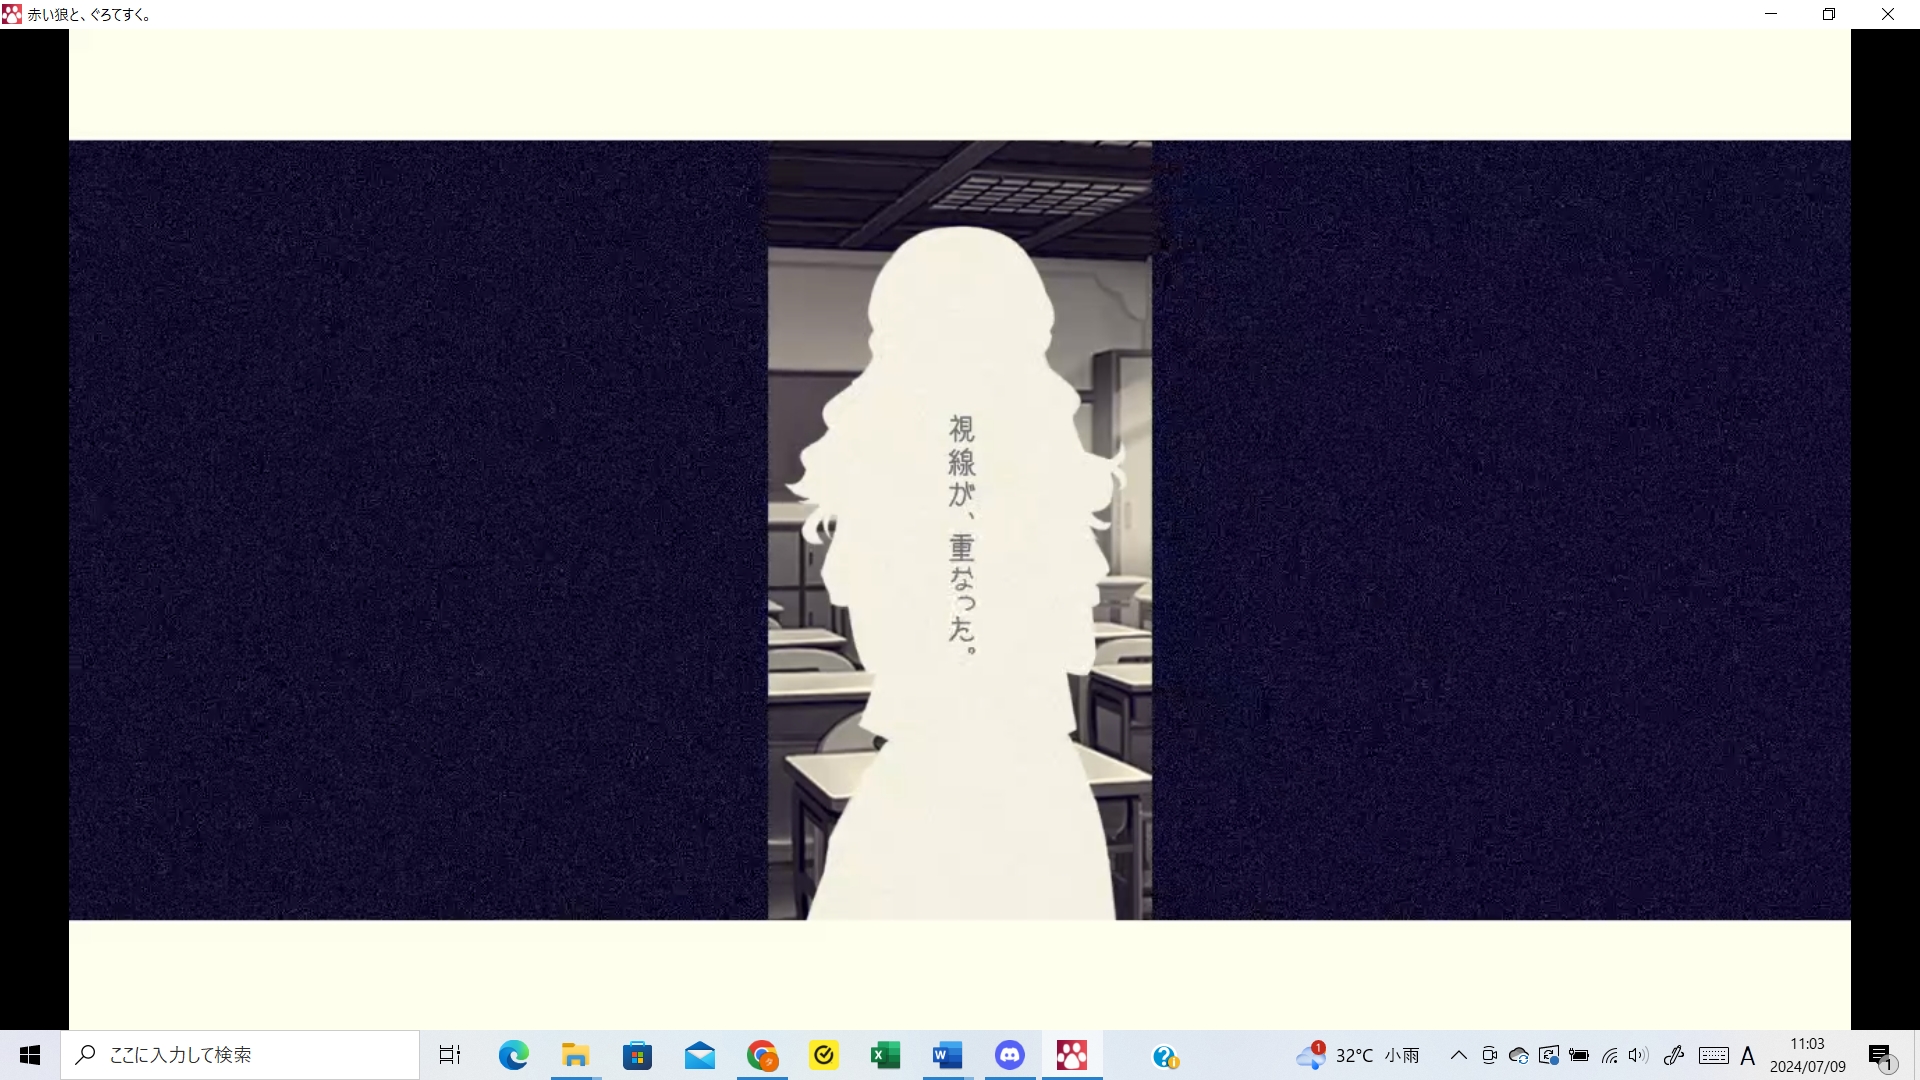Image resolution: width=1920 pixels, height=1080 pixels.
Task: Open Task View on the taskbar
Action: tap(450, 1055)
